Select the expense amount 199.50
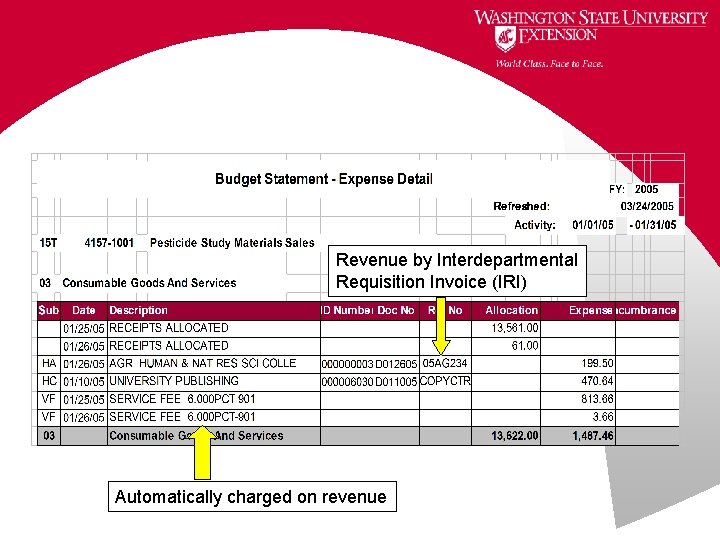Screen dimensions: 720x540 click(x=597, y=364)
